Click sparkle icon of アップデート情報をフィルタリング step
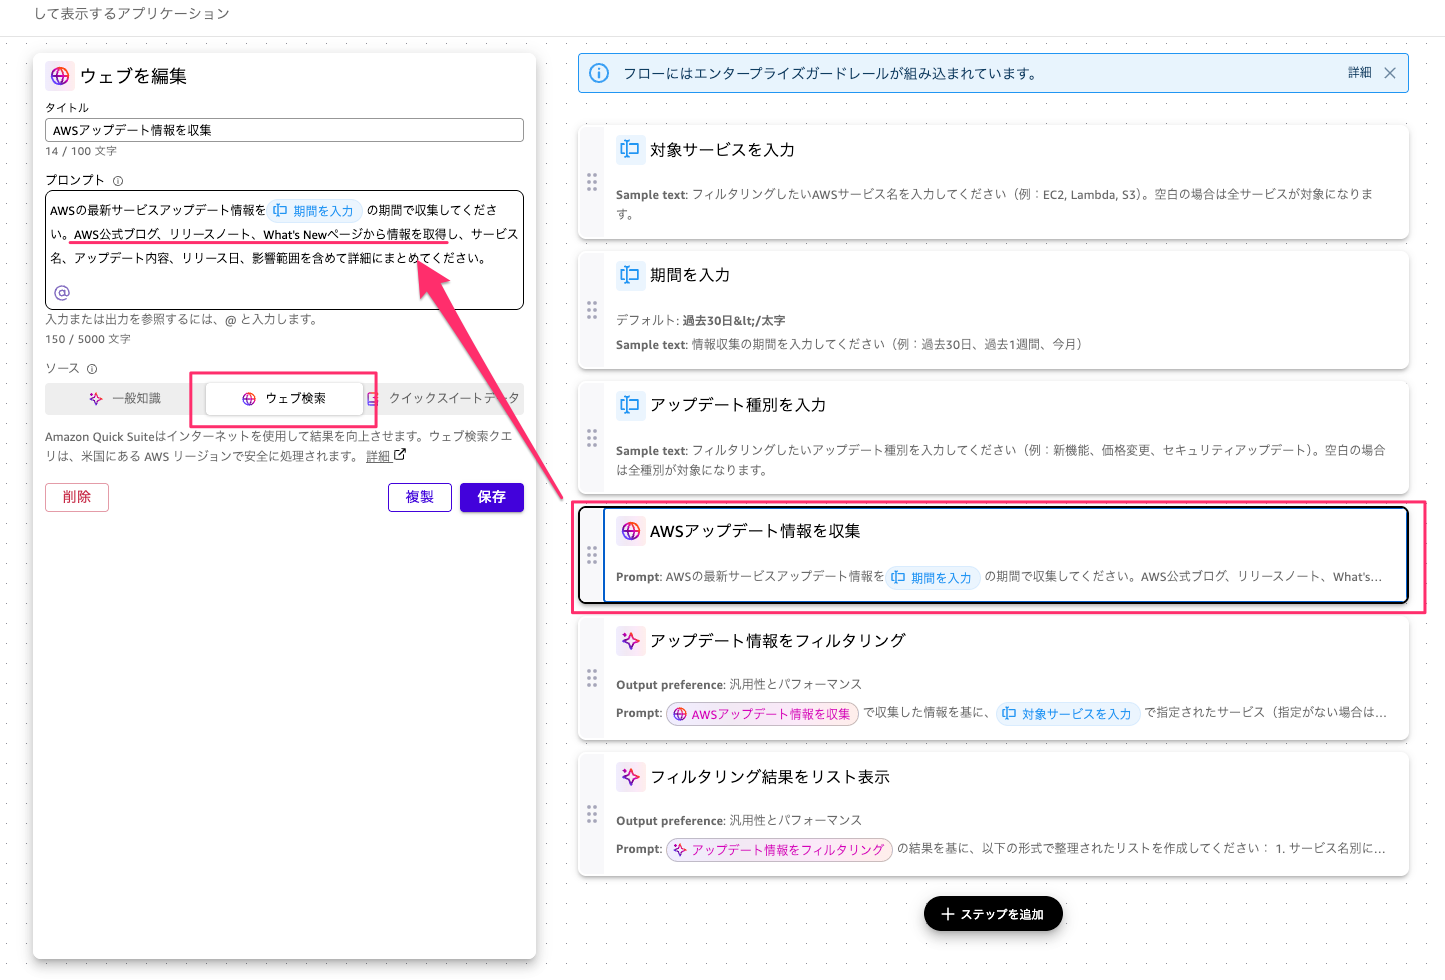This screenshot has height=980, width=1445. [x=630, y=641]
